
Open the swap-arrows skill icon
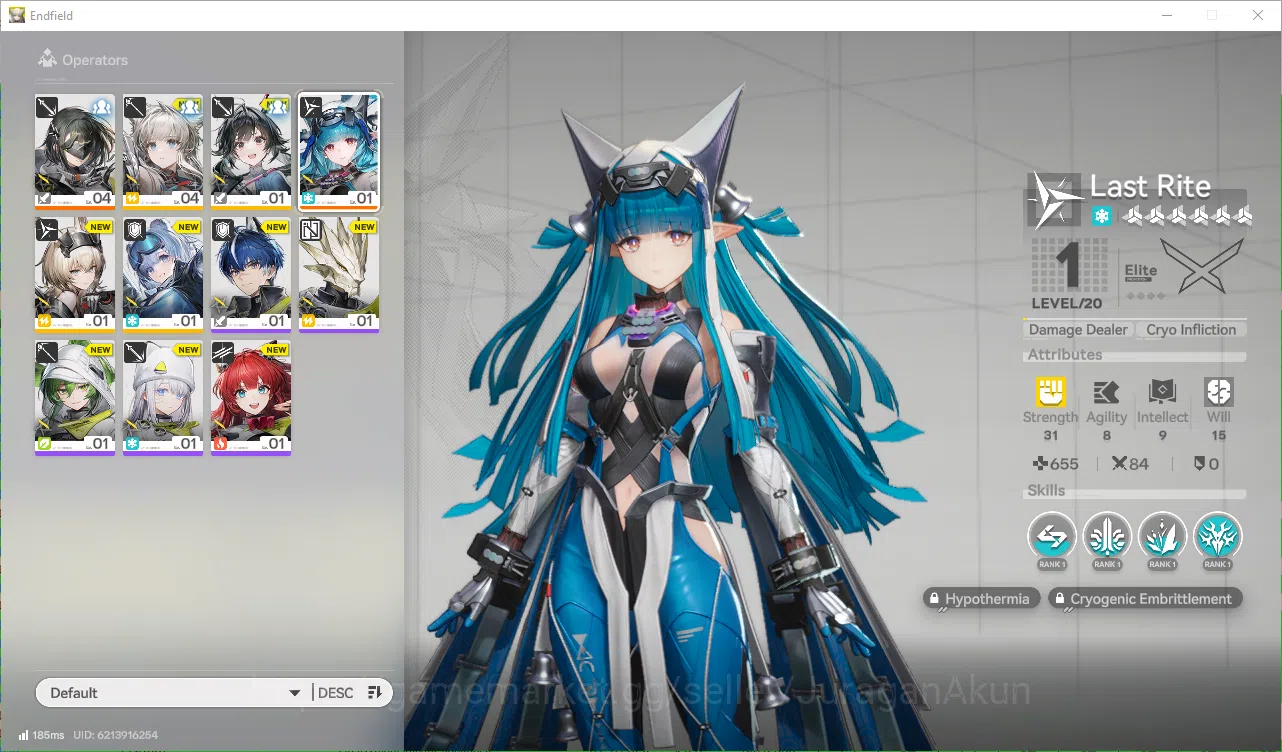pyautogui.click(x=1052, y=537)
